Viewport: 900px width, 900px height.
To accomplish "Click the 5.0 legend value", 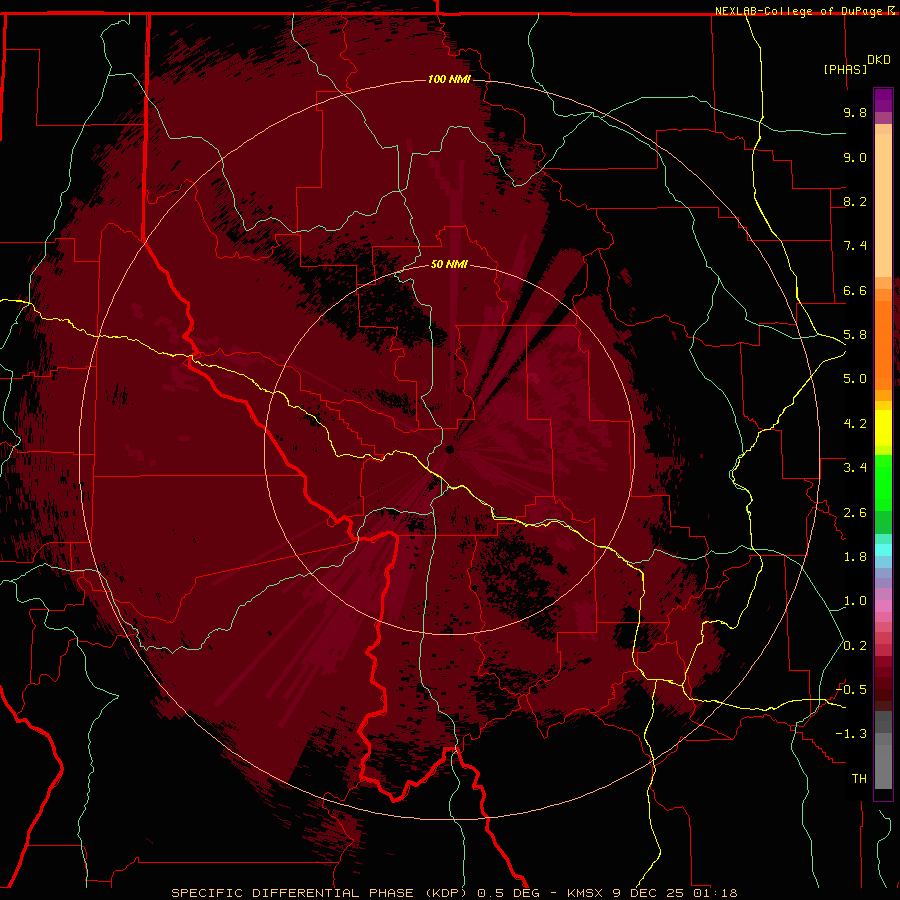I will pyautogui.click(x=855, y=379).
